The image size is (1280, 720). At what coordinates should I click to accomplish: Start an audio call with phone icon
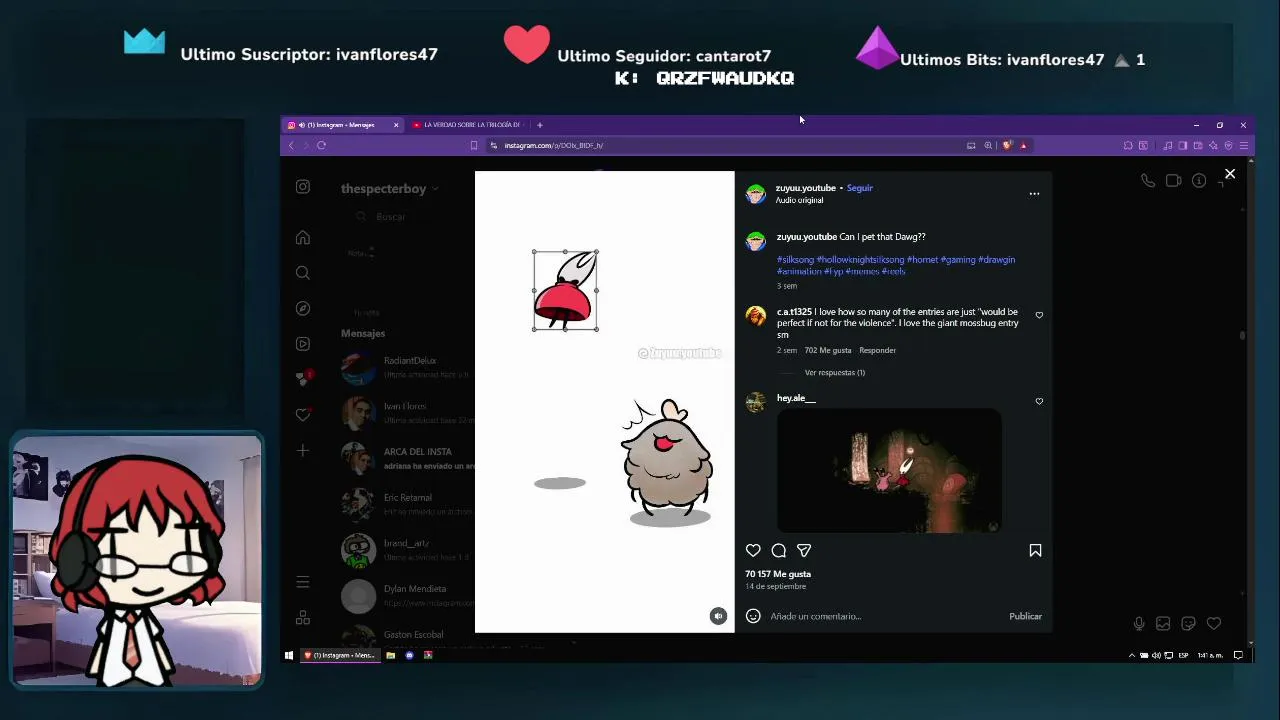click(x=1148, y=181)
